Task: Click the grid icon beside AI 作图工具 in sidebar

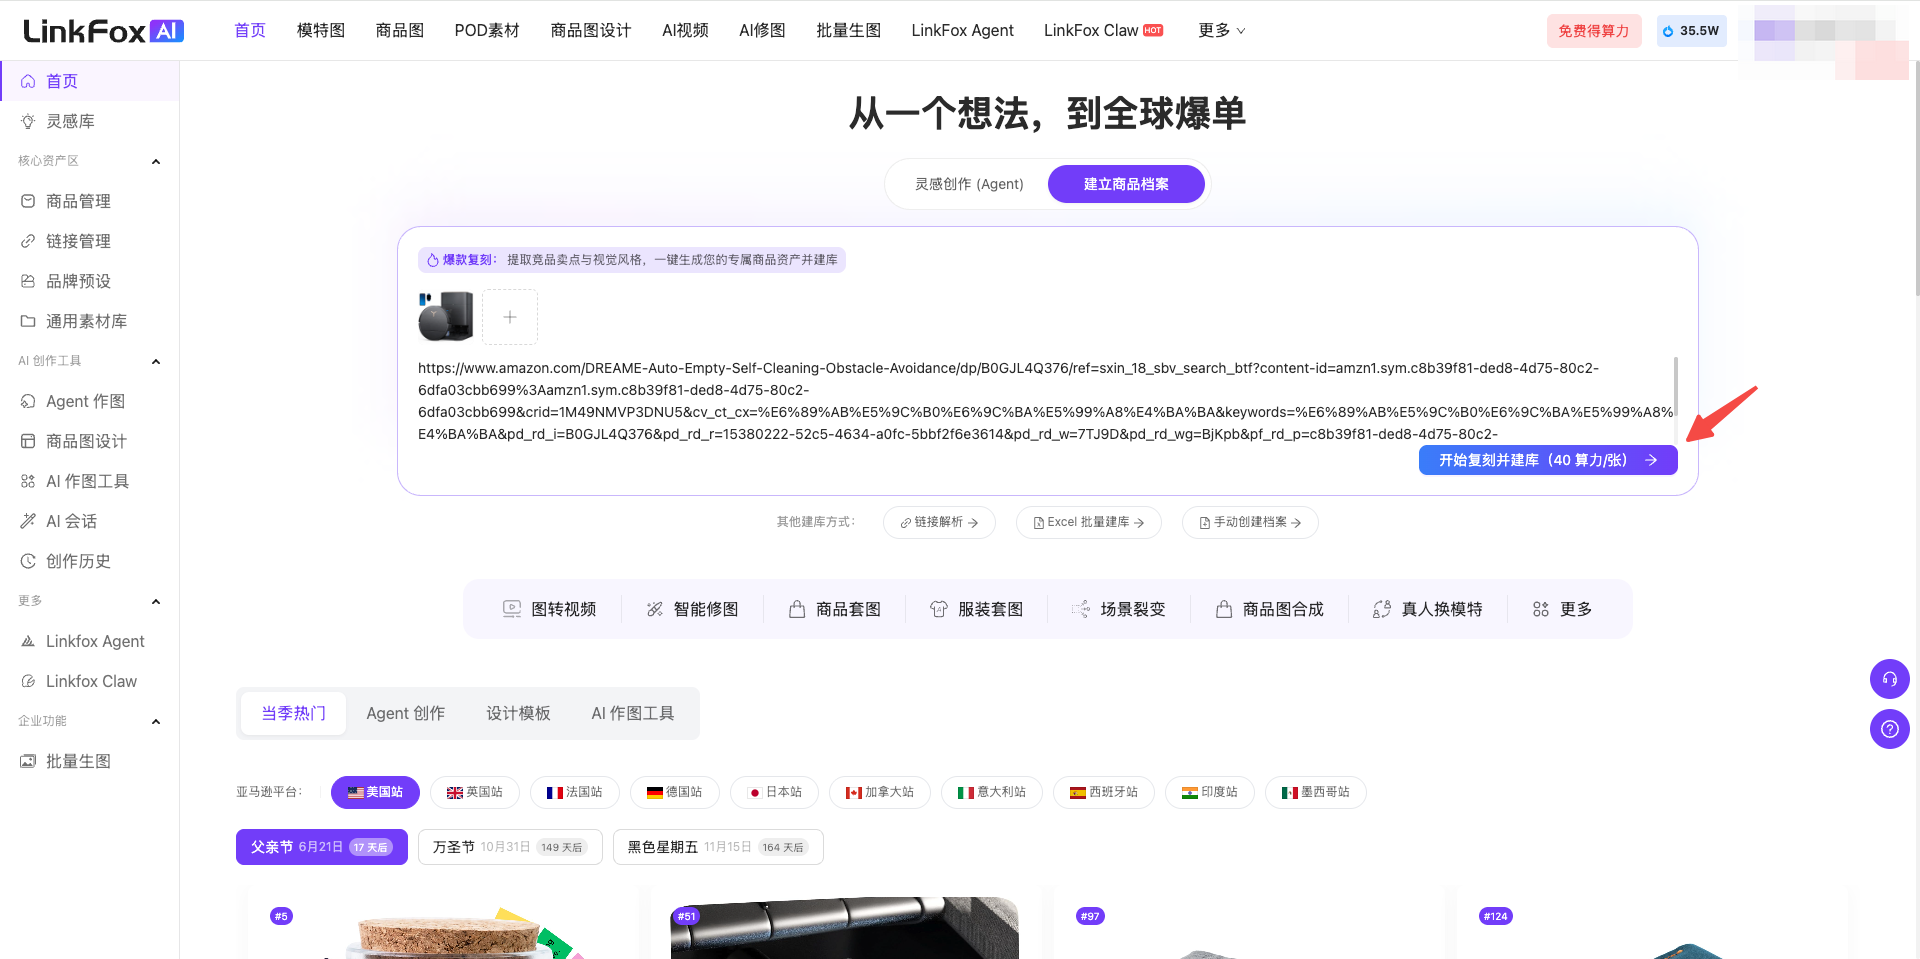Action: click(x=28, y=481)
